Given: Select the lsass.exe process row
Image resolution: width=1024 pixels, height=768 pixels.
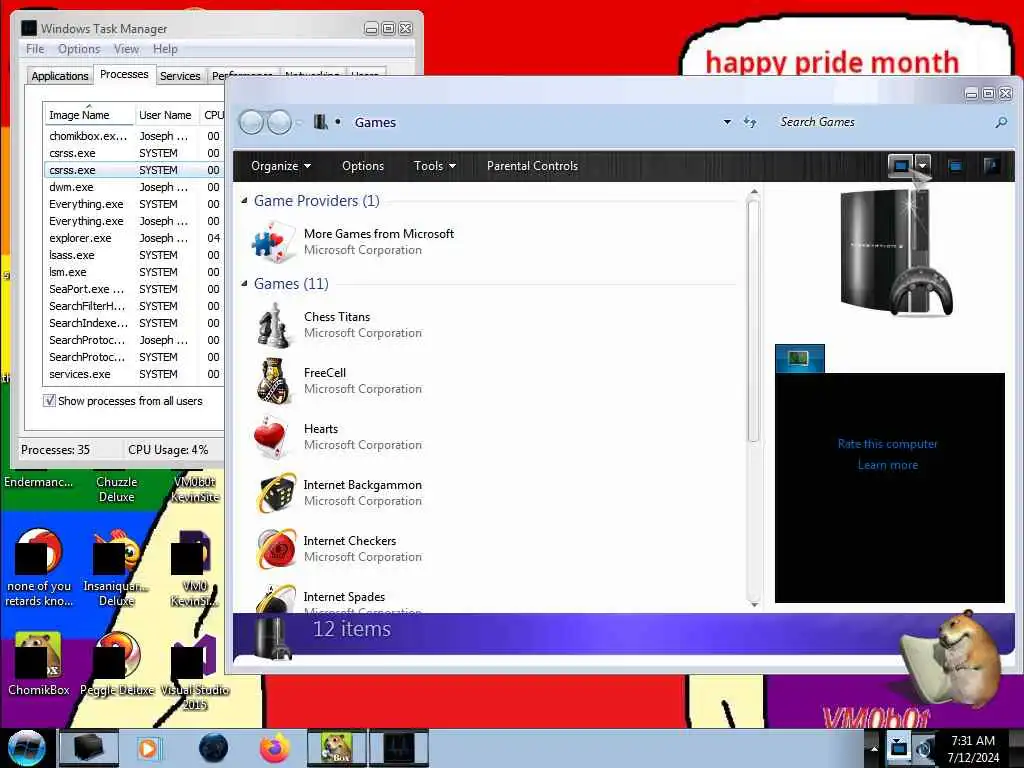Looking at the screenshot, I should (134, 255).
